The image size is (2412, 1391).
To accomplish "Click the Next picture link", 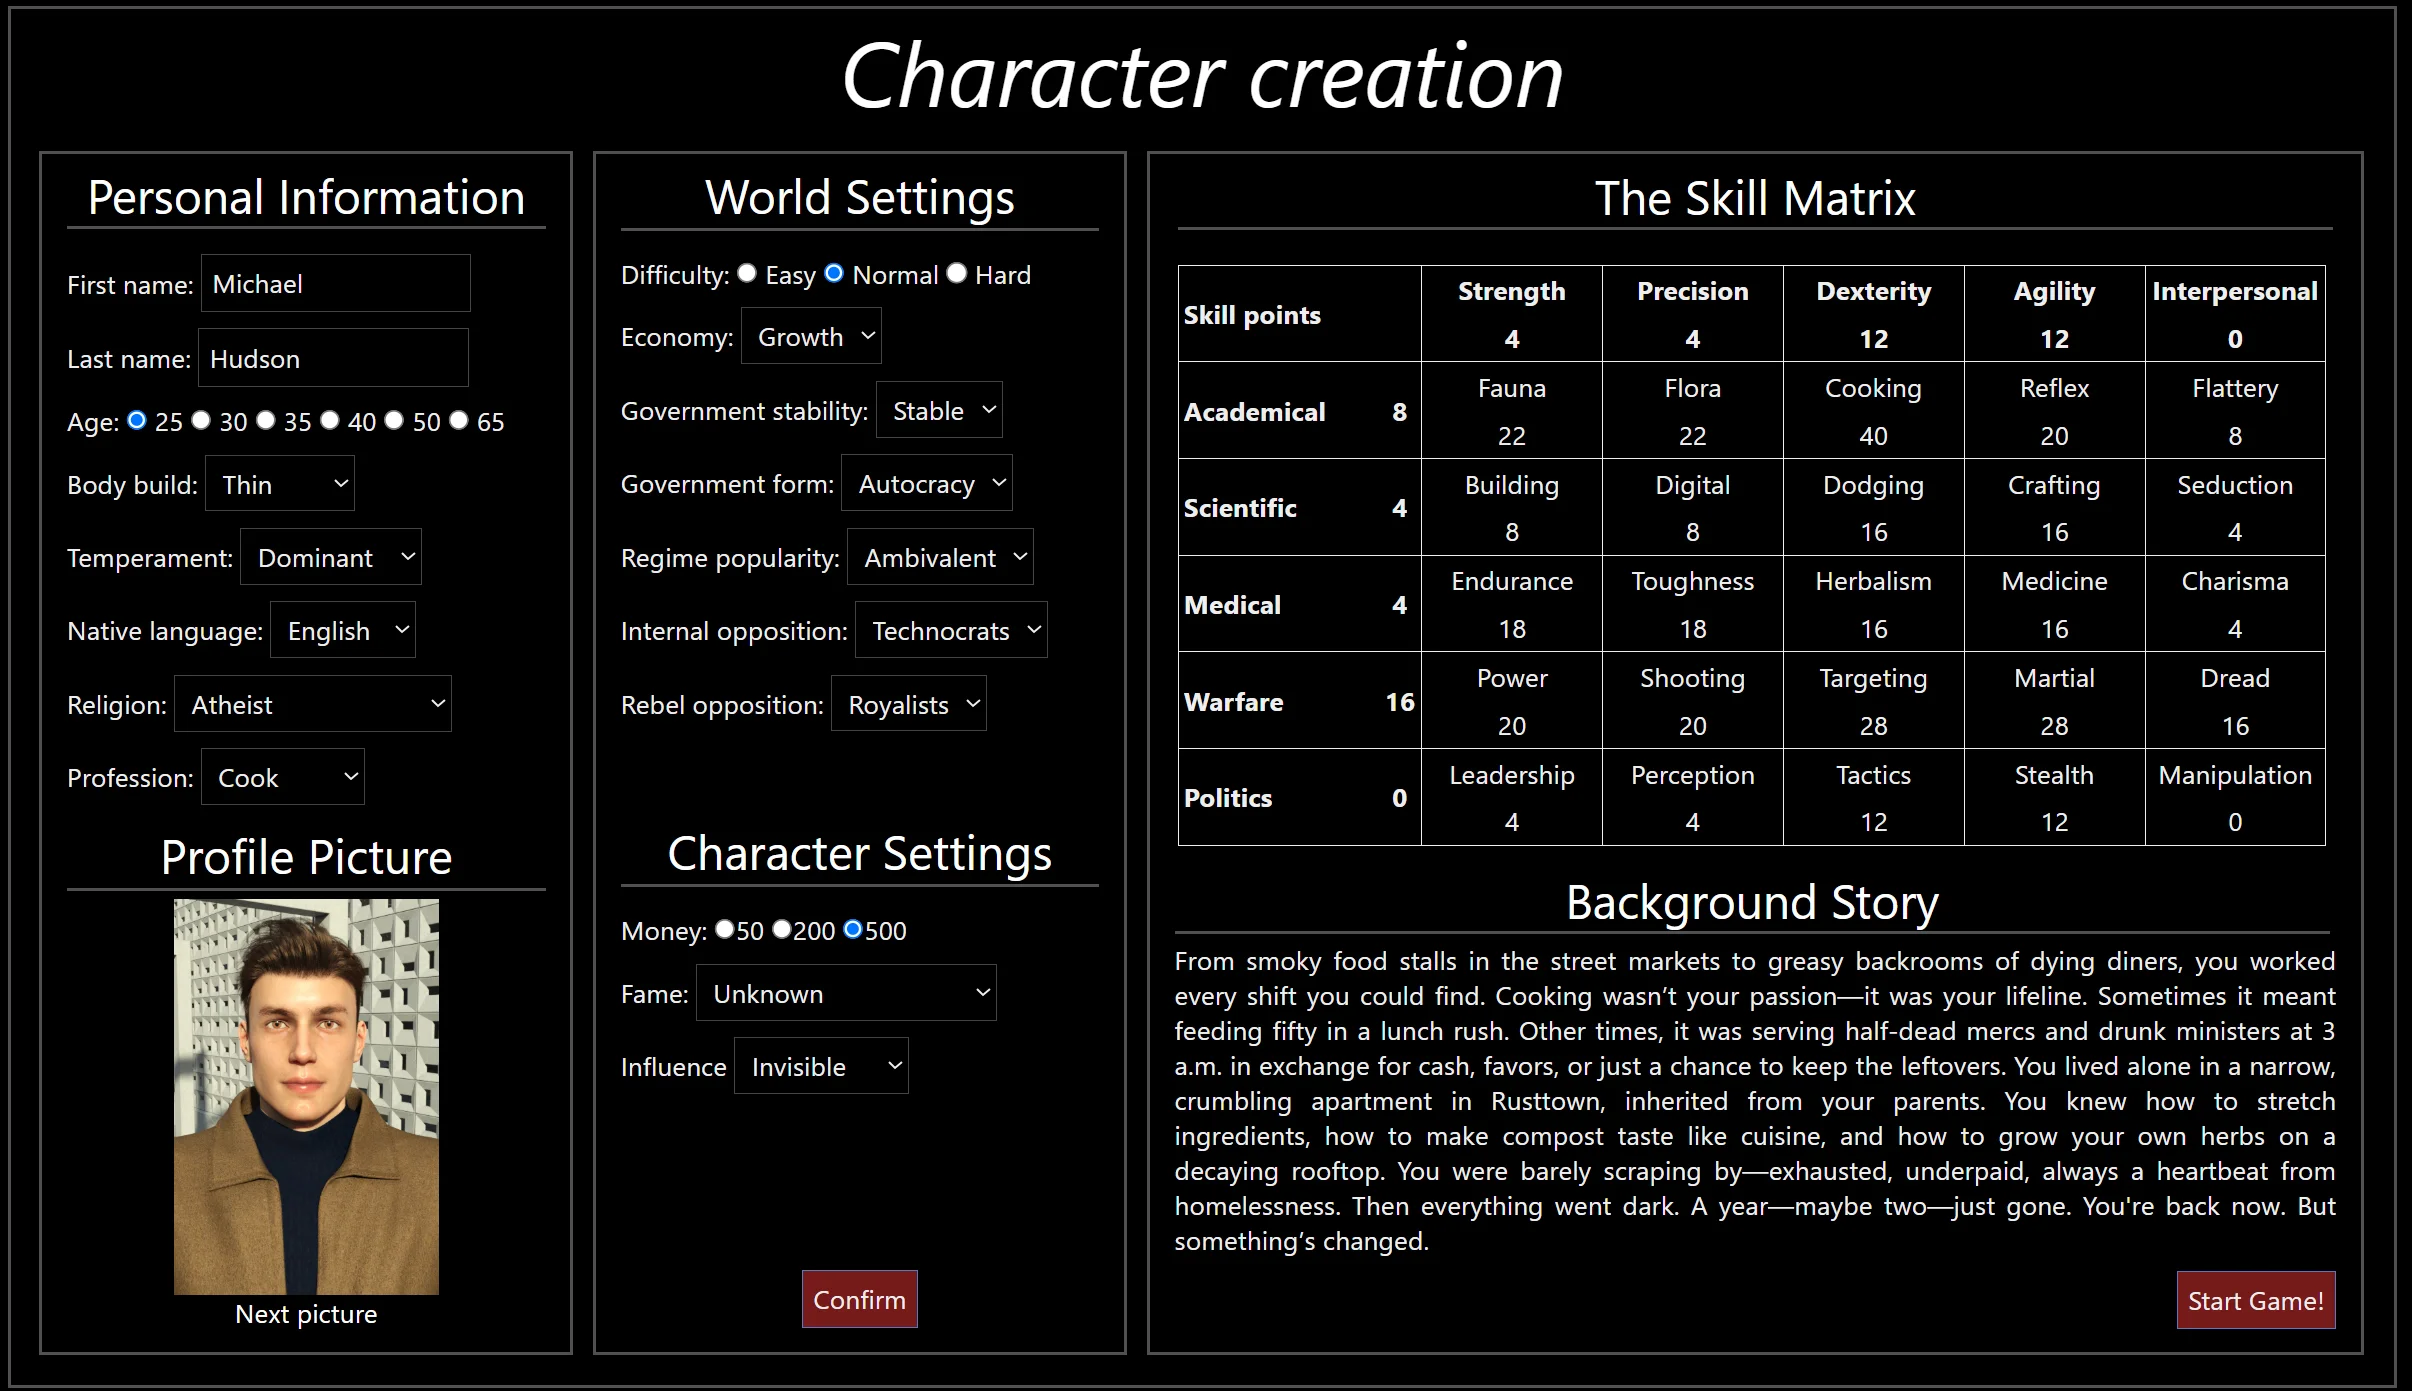I will pyautogui.click(x=306, y=1315).
